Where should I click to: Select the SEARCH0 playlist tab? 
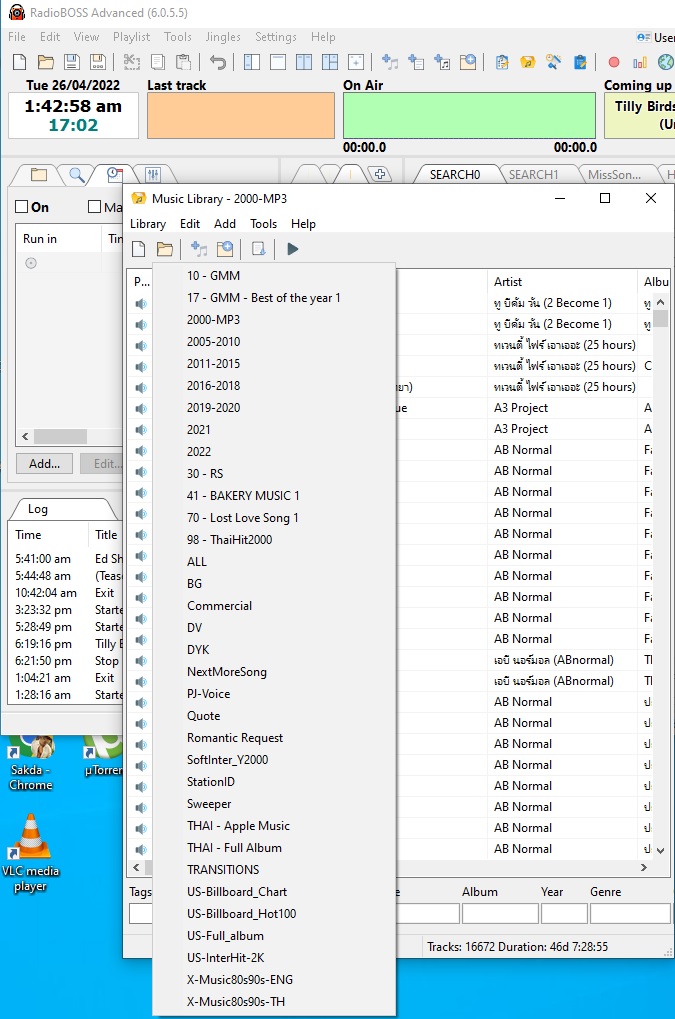pos(455,174)
